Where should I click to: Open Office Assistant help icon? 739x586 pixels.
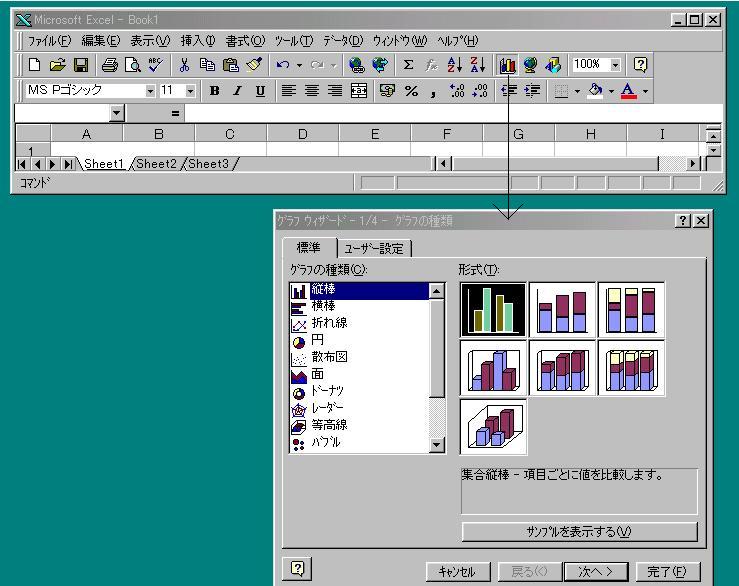[640, 65]
